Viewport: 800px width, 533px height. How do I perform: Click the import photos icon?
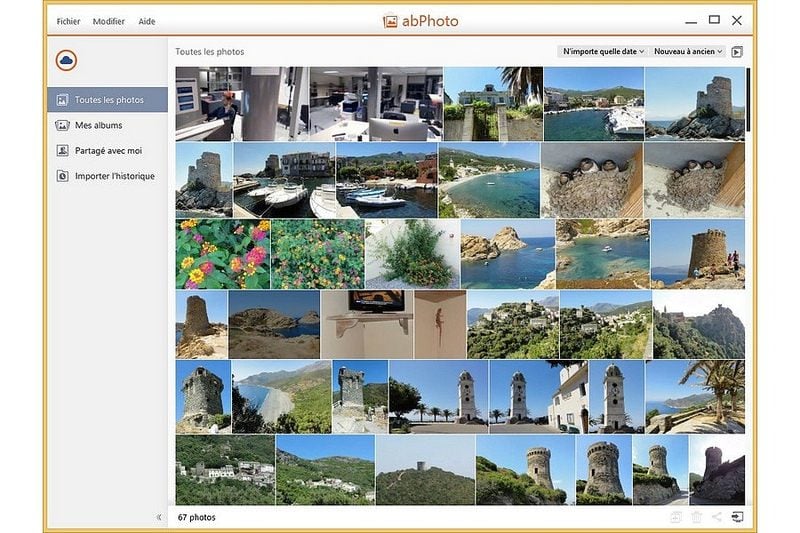(737, 517)
